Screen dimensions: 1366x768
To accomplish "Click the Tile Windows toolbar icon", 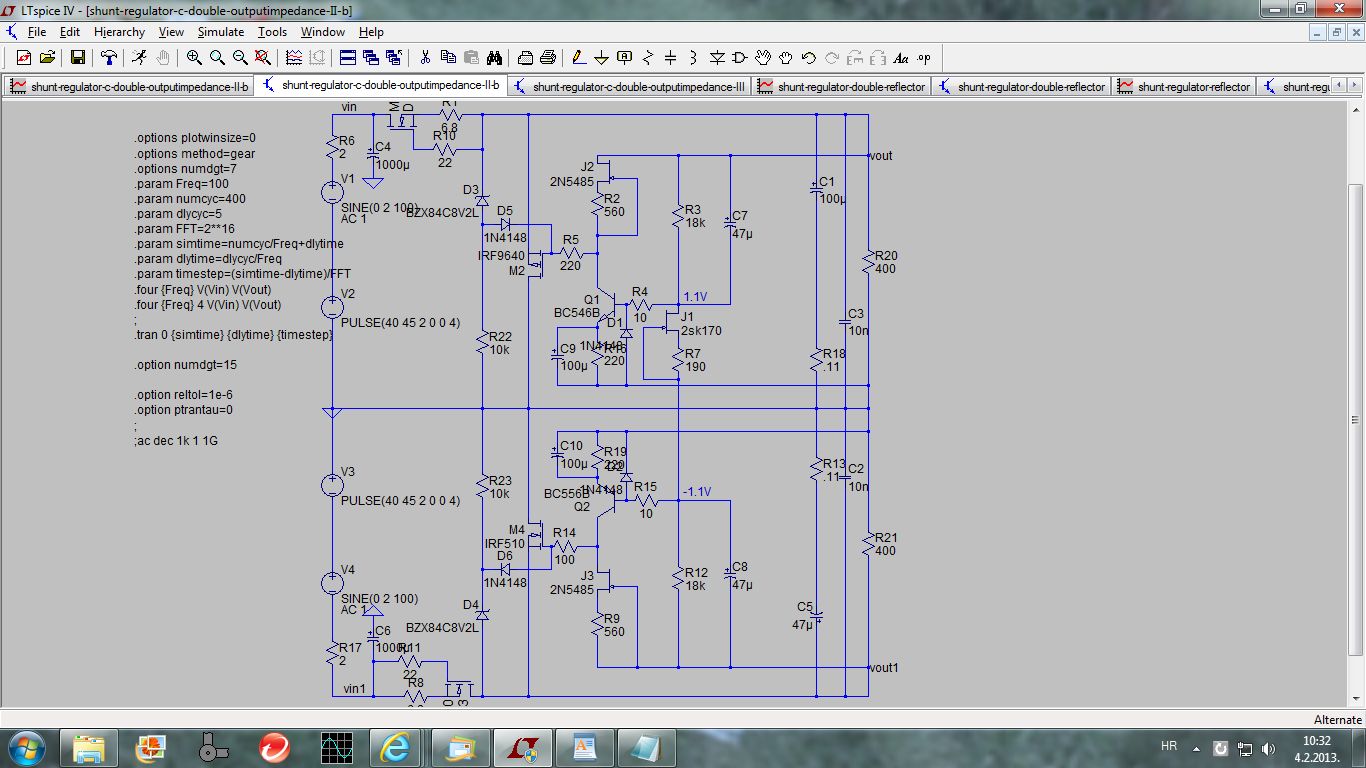I will click(348, 57).
